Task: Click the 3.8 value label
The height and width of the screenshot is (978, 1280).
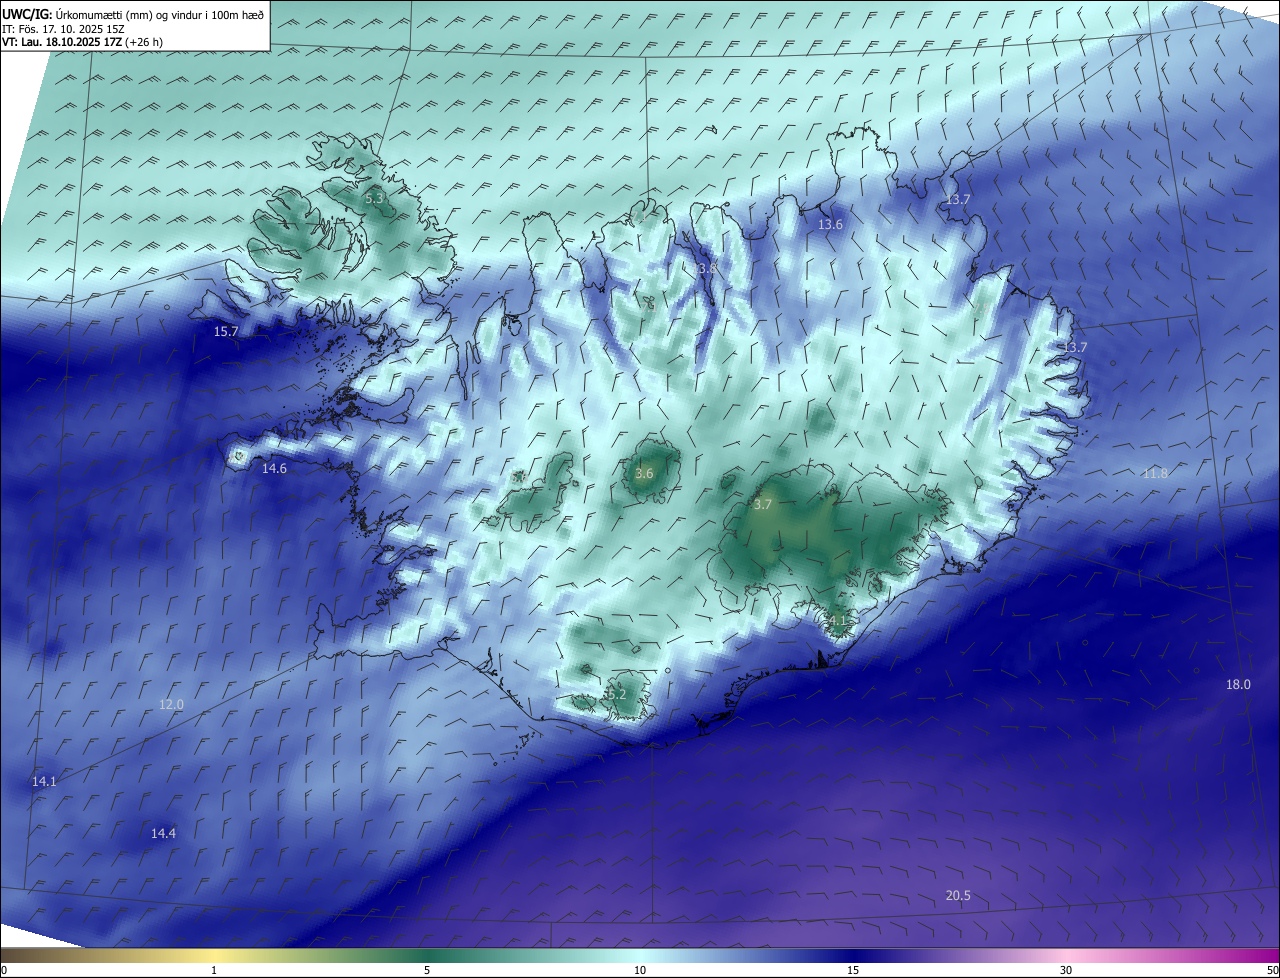Action: pyautogui.click(x=708, y=269)
